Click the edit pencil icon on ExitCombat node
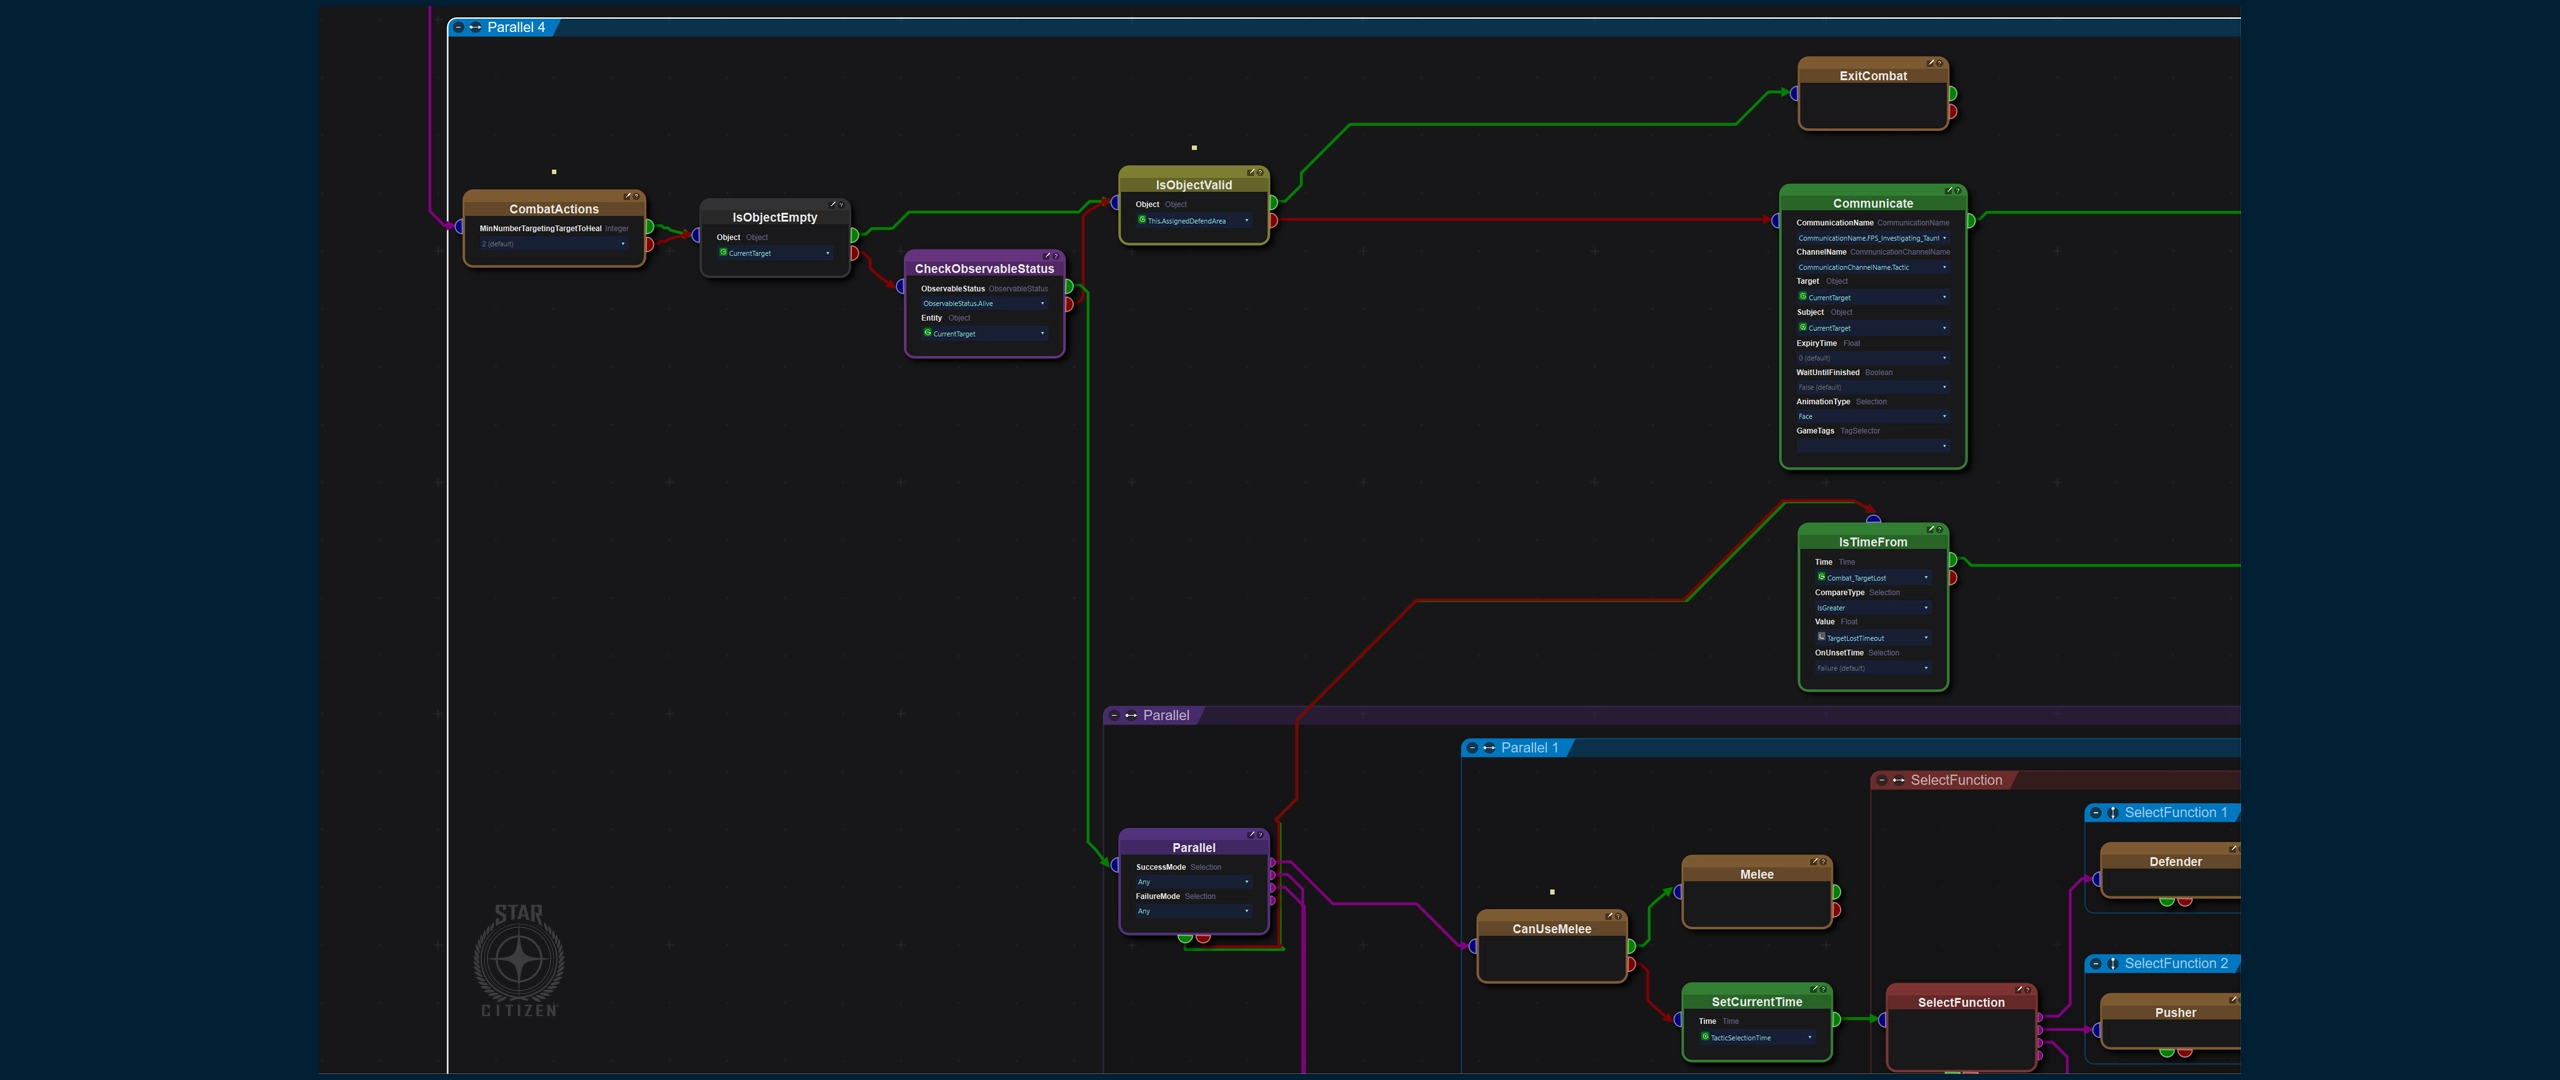 tap(1931, 63)
